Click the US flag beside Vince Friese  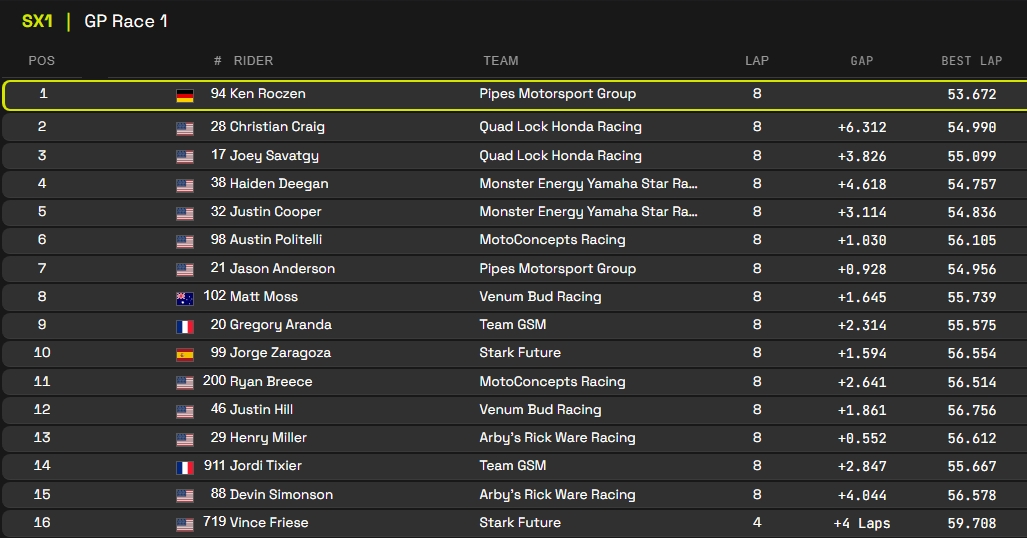(185, 524)
